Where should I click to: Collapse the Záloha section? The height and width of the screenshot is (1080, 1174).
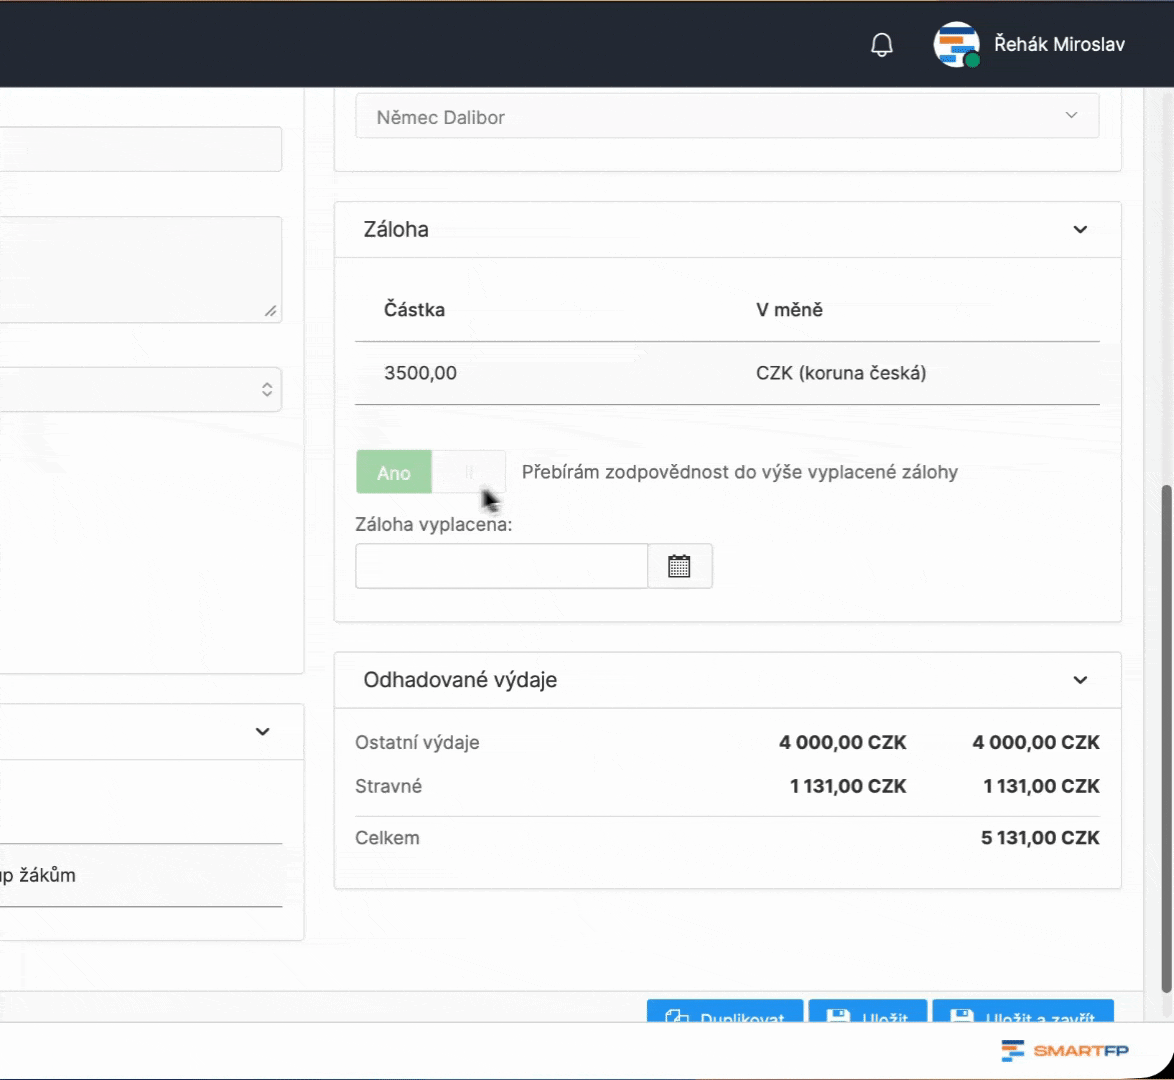1080,230
